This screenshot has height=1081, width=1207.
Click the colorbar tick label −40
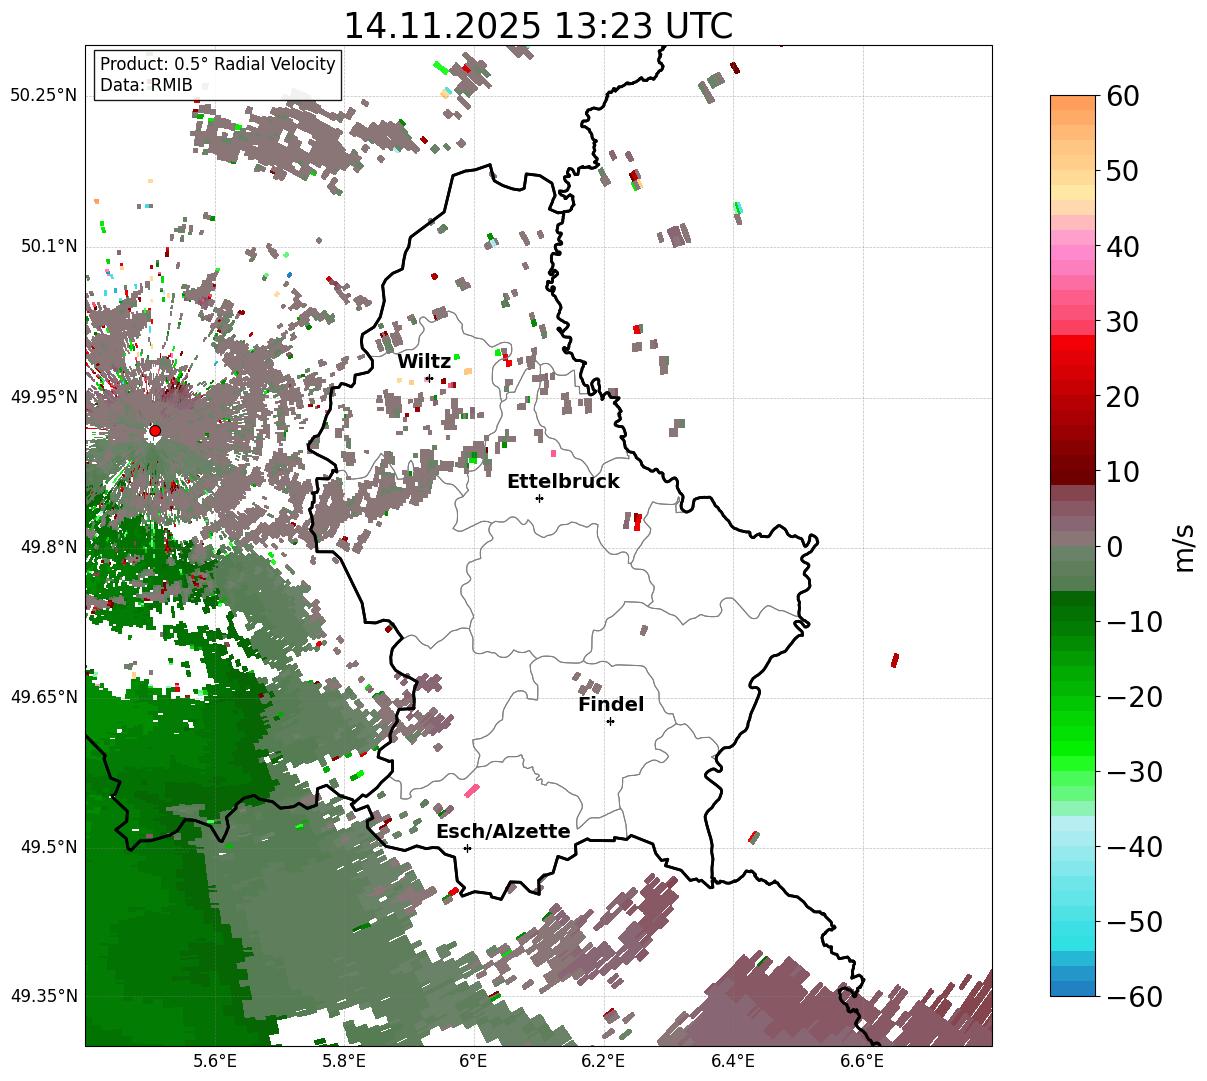pyautogui.click(x=1134, y=847)
